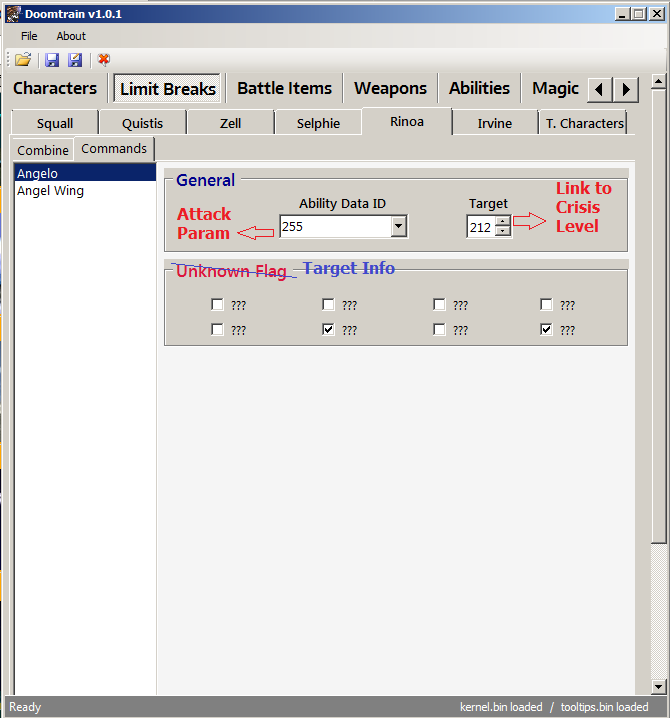This screenshot has height=718, width=670.
Task: Click the vertical scrollbar thumb
Action: (659, 316)
